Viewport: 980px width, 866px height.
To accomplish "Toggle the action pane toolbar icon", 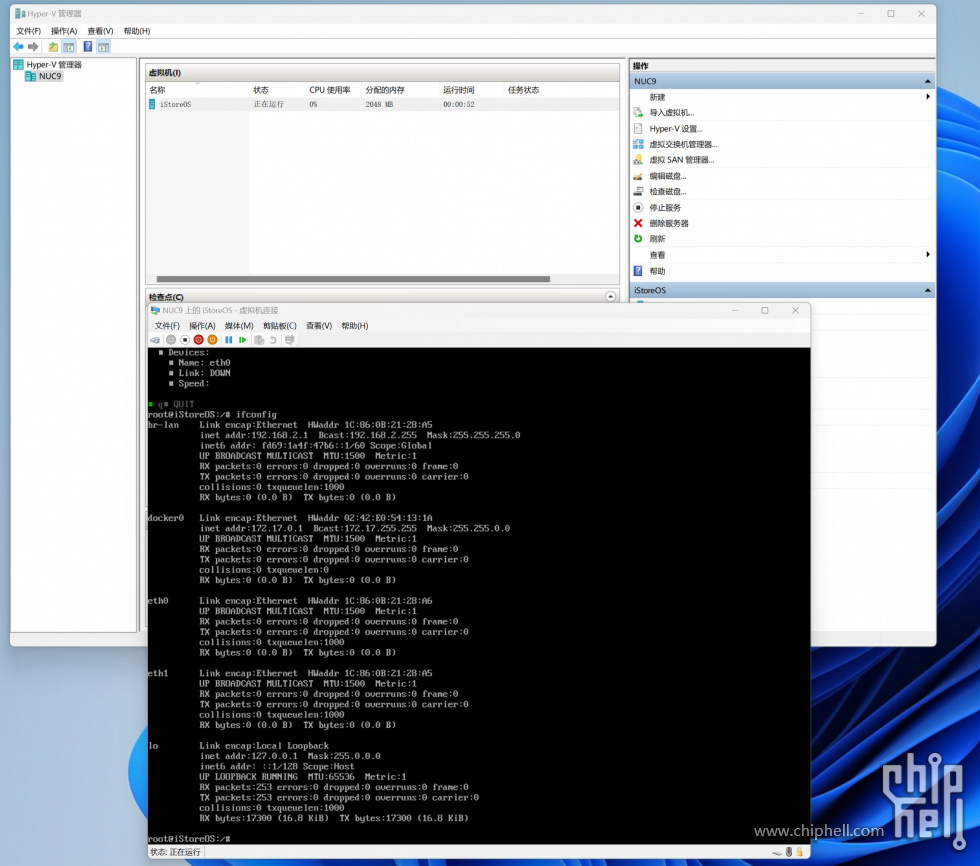I will pyautogui.click(x=104, y=47).
